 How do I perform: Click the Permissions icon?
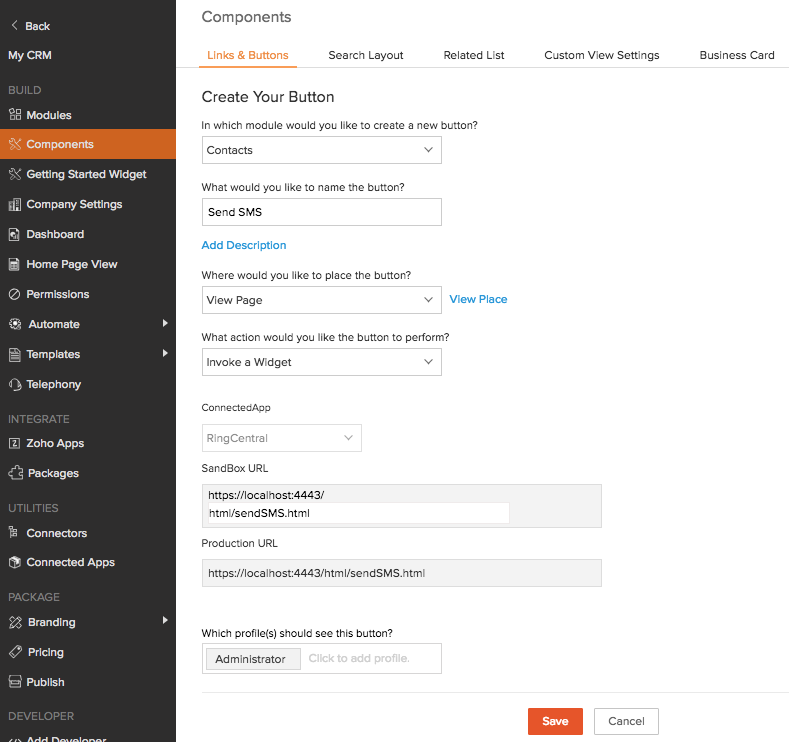(x=15, y=294)
